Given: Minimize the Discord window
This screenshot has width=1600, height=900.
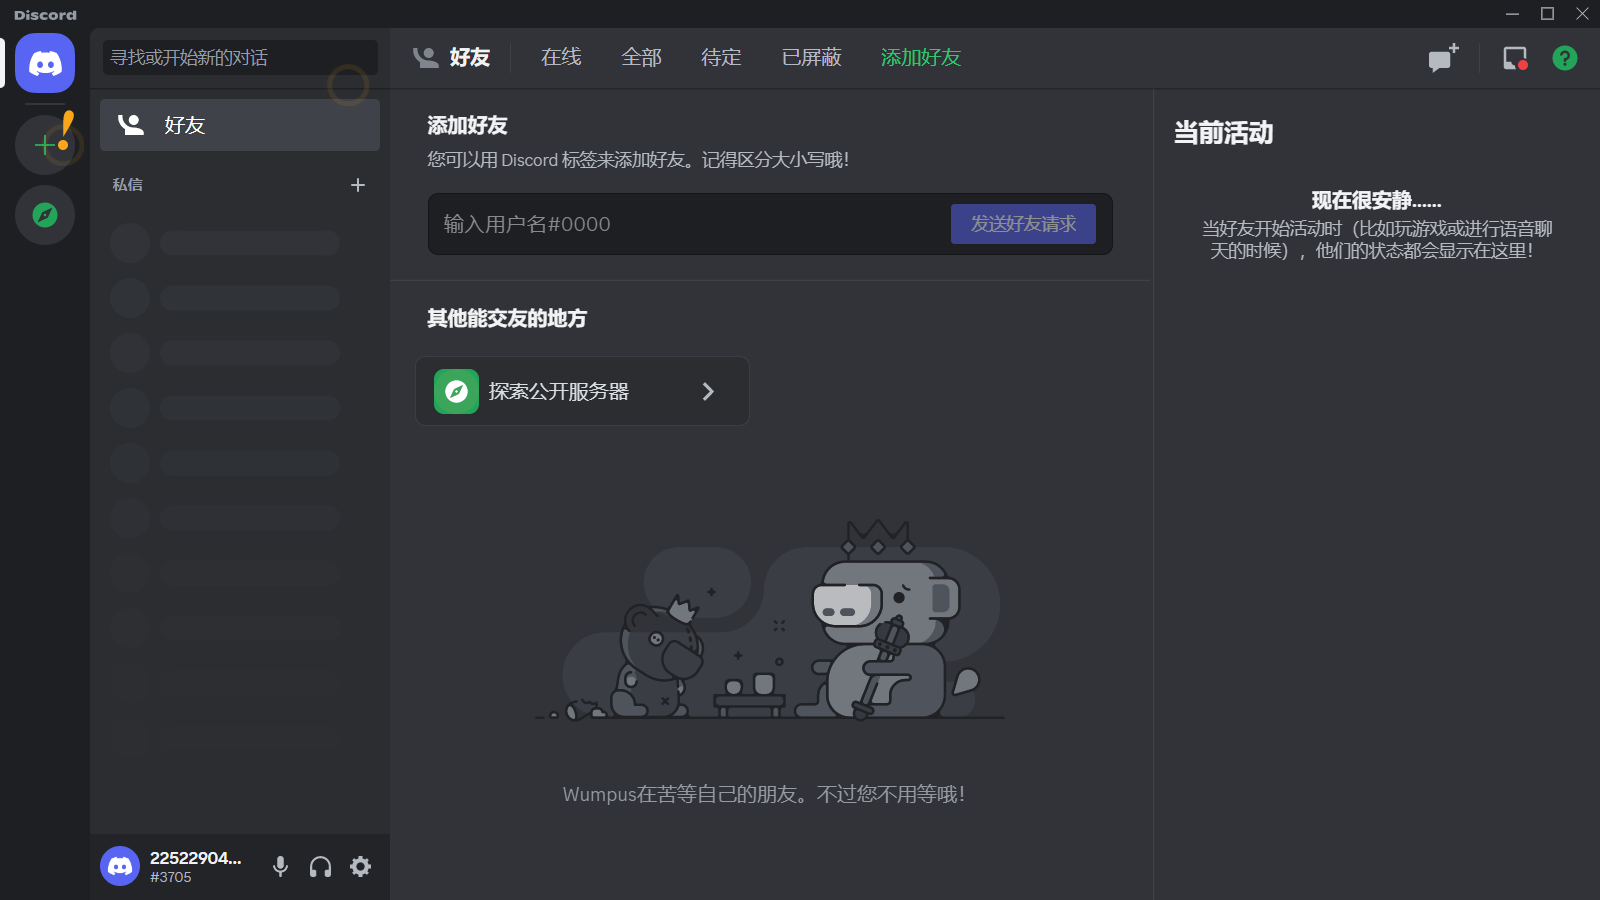Looking at the screenshot, I should (x=1512, y=14).
